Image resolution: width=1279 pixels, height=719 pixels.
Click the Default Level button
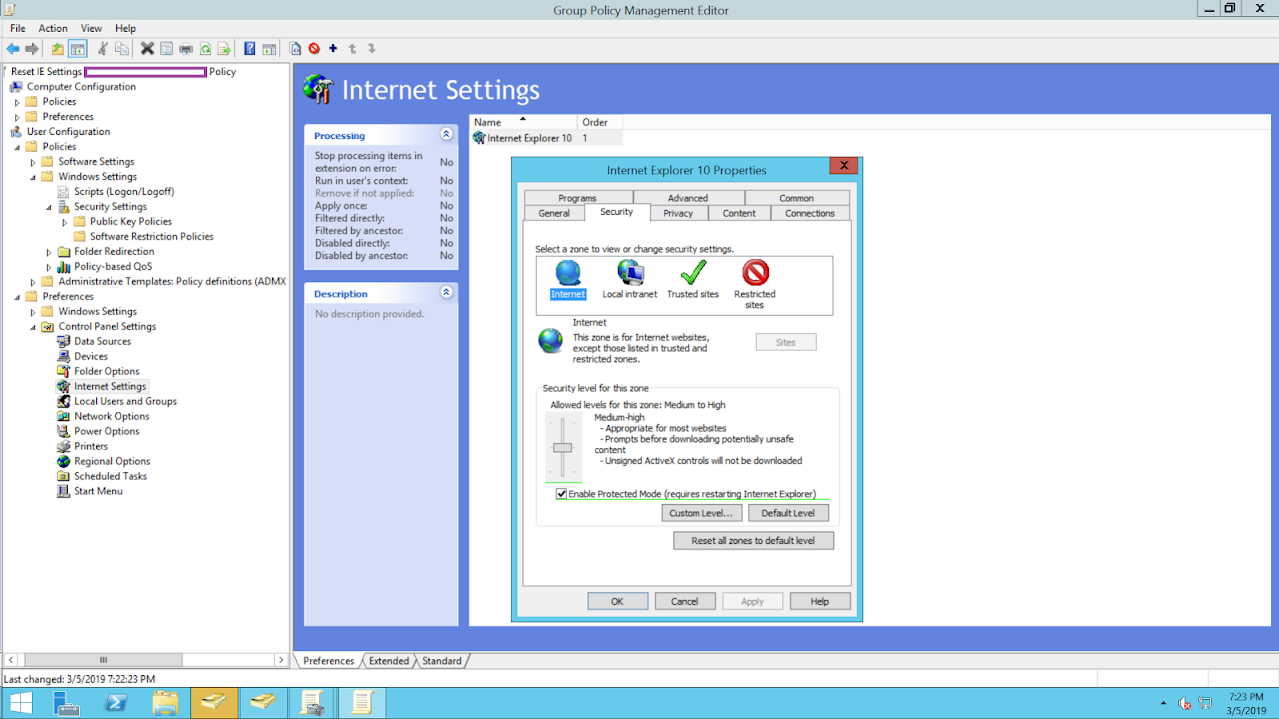pos(788,513)
